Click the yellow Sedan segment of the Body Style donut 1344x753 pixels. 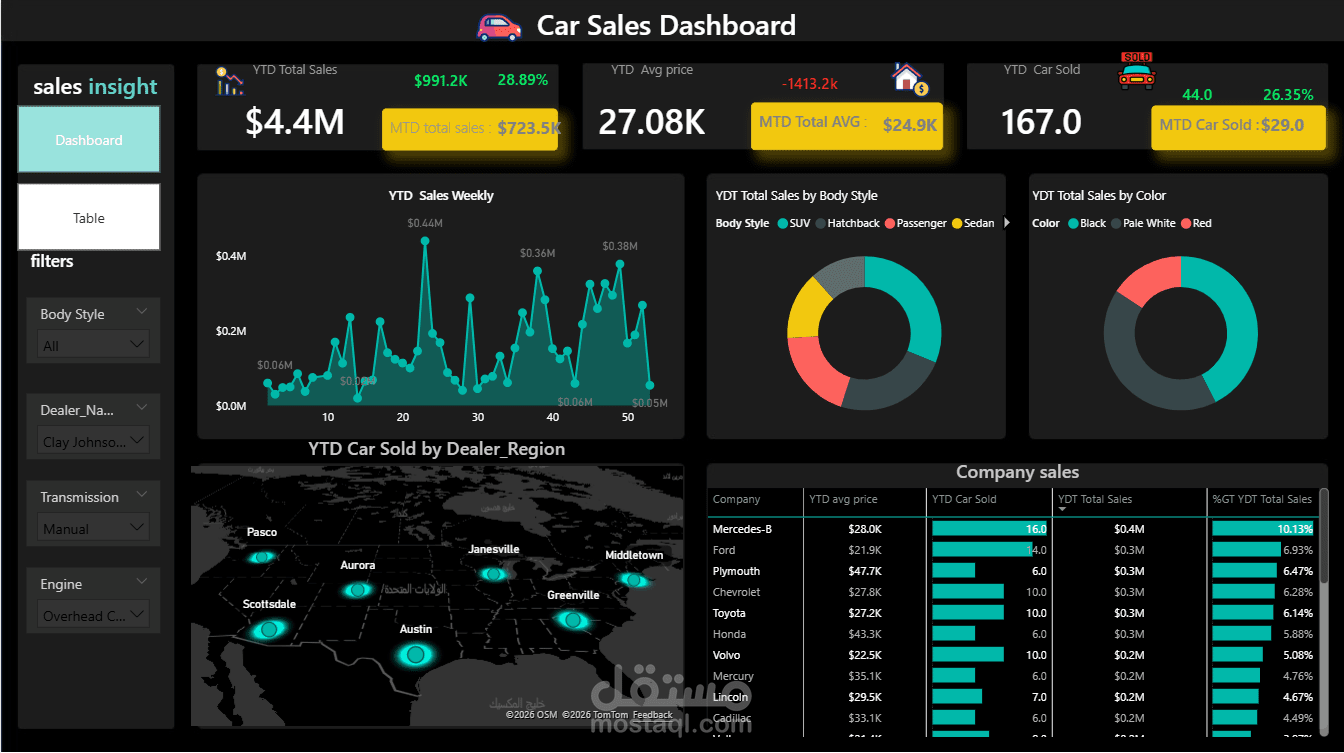tap(806, 308)
